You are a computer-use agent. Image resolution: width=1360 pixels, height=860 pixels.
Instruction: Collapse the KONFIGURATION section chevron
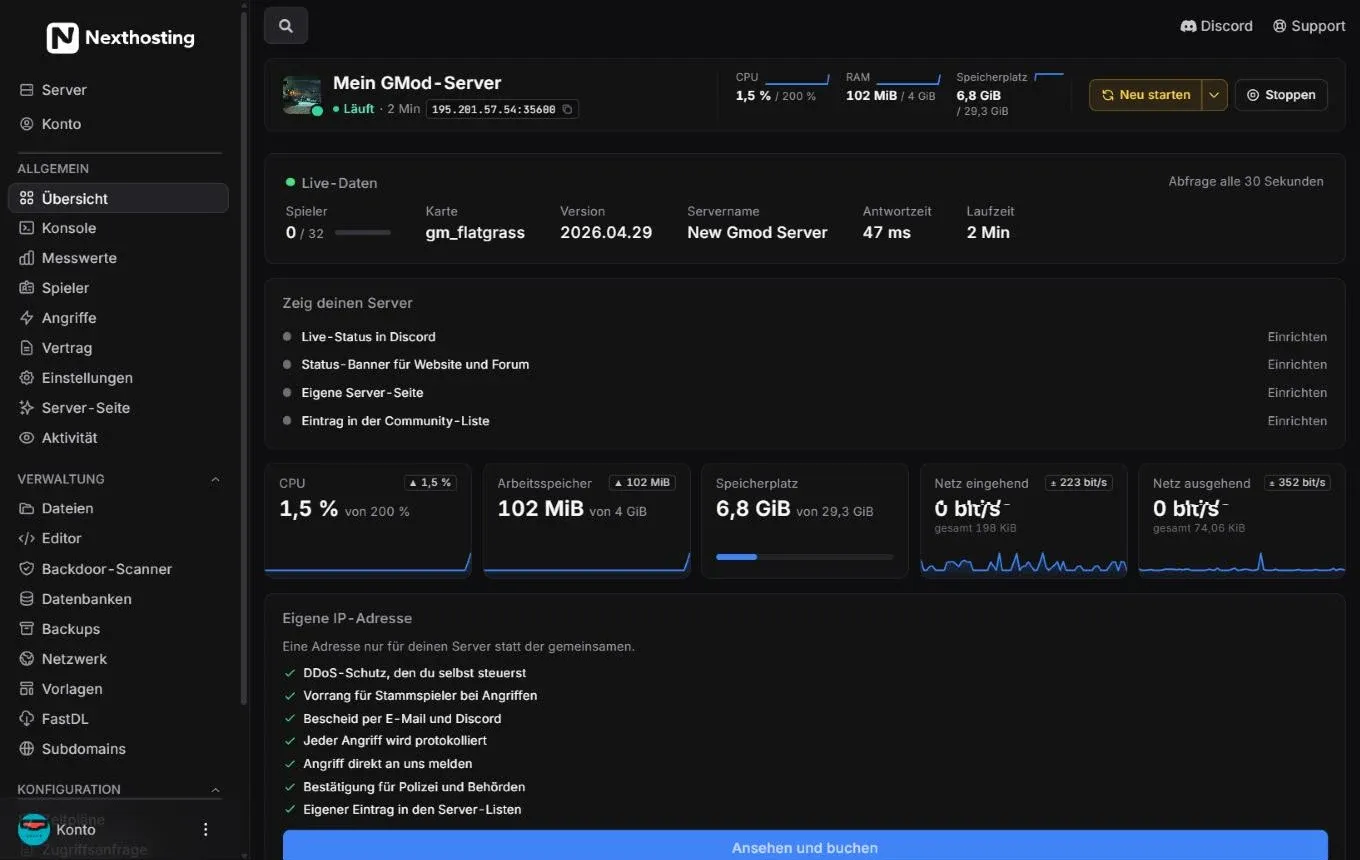click(215, 789)
